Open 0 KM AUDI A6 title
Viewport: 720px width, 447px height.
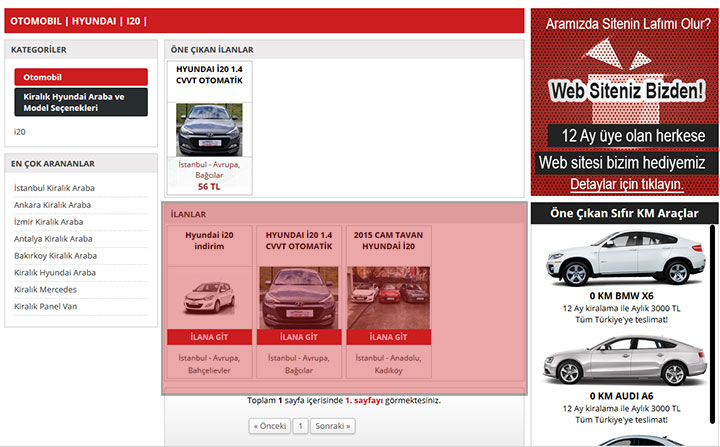point(621,396)
